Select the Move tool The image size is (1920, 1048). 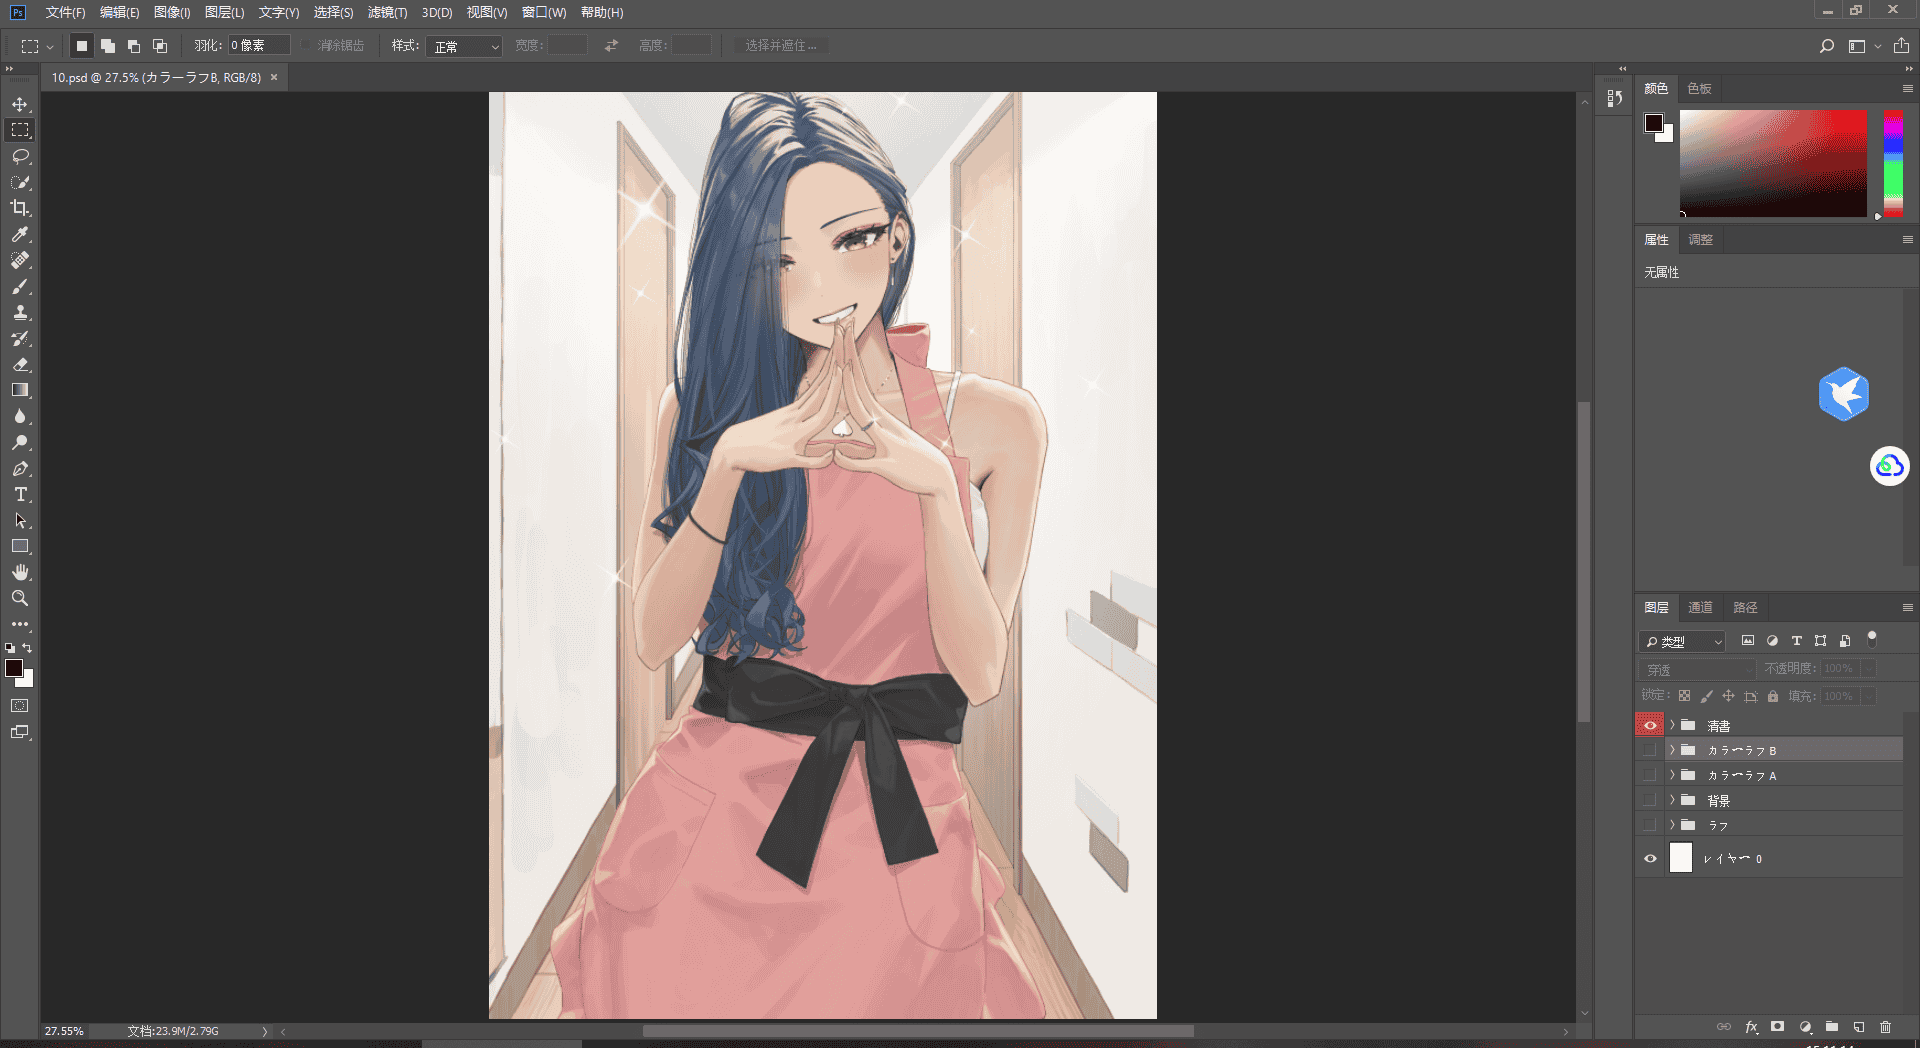tap(20, 104)
